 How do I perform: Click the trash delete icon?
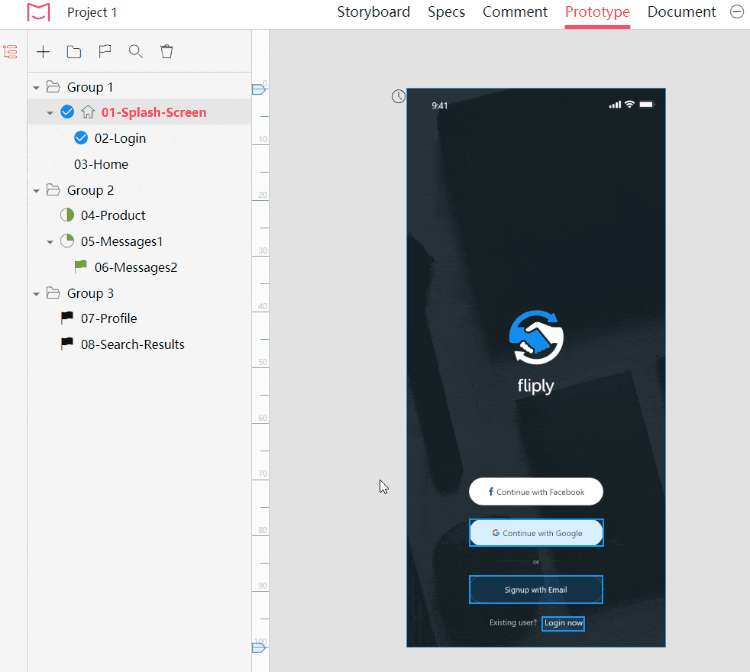pyautogui.click(x=166, y=51)
